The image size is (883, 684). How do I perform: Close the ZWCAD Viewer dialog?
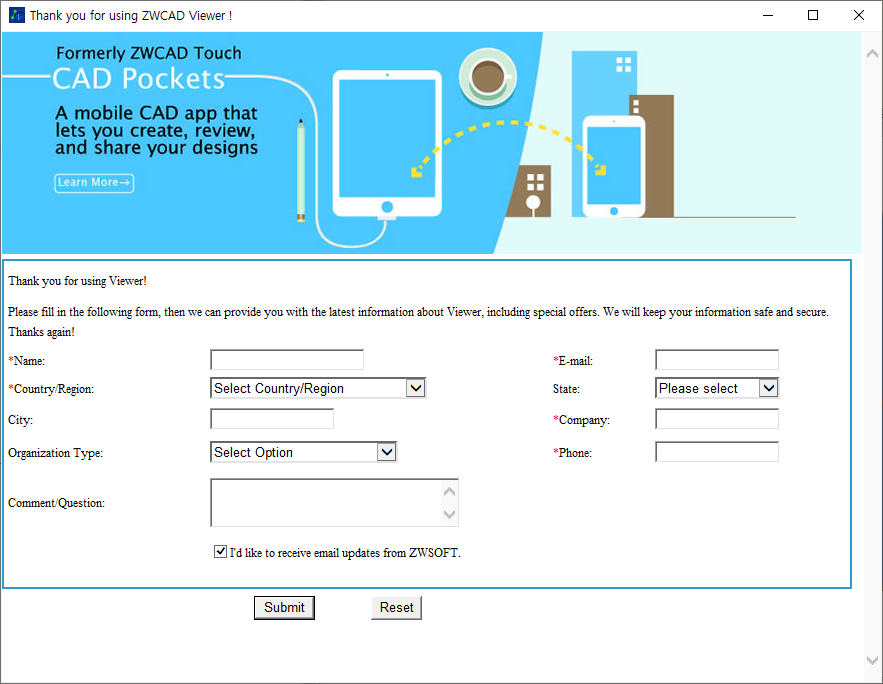859,15
